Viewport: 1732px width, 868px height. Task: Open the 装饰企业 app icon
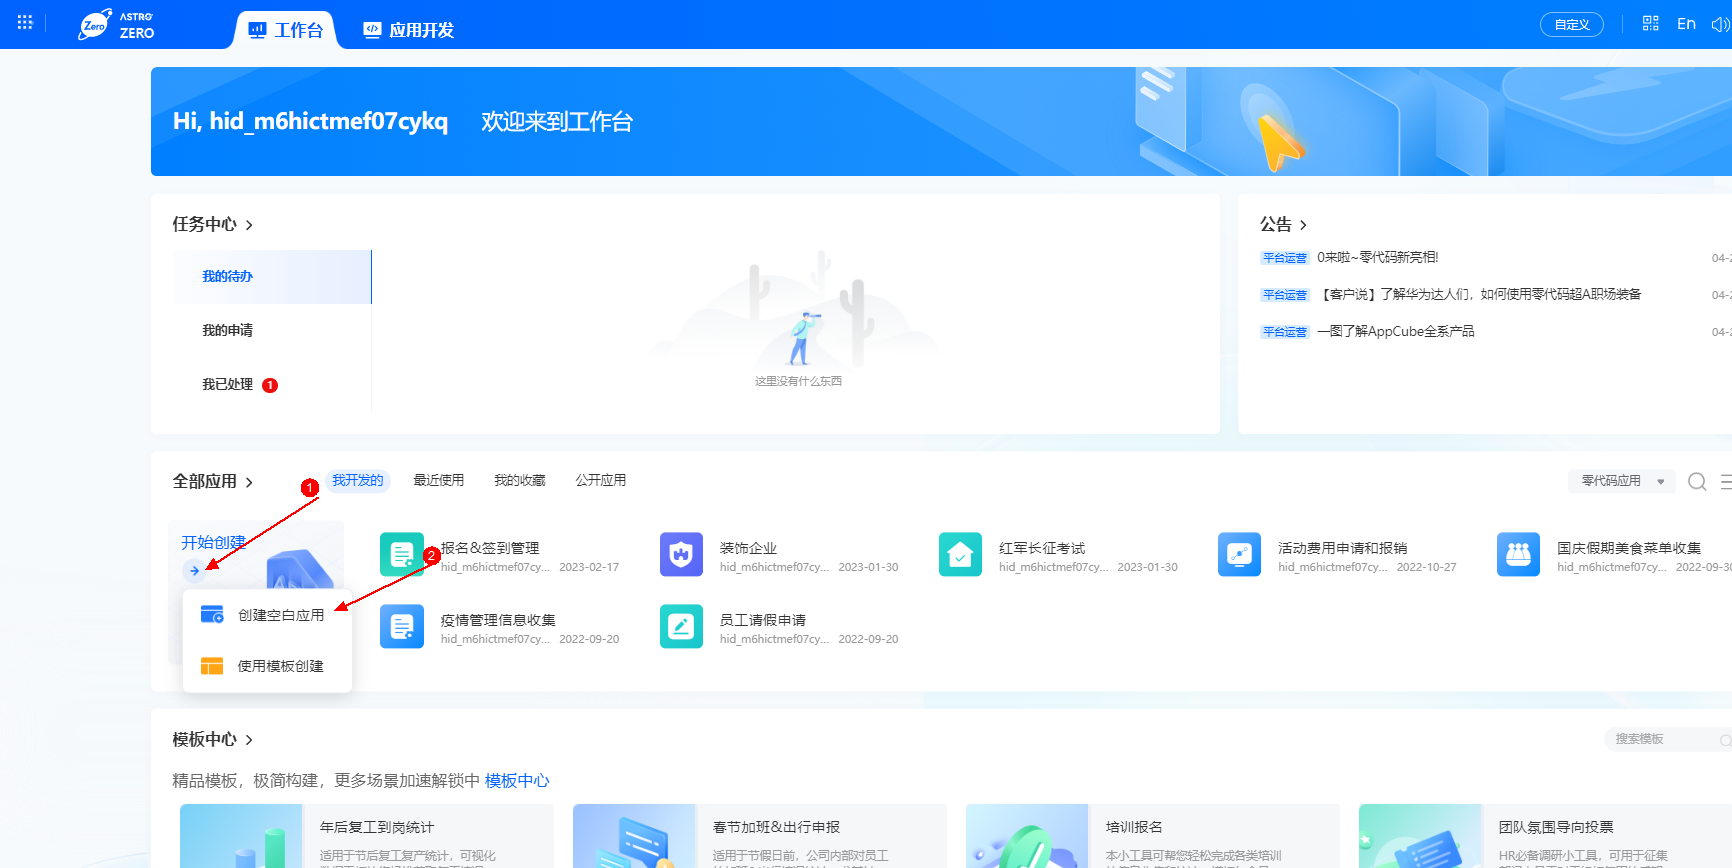click(x=681, y=554)
